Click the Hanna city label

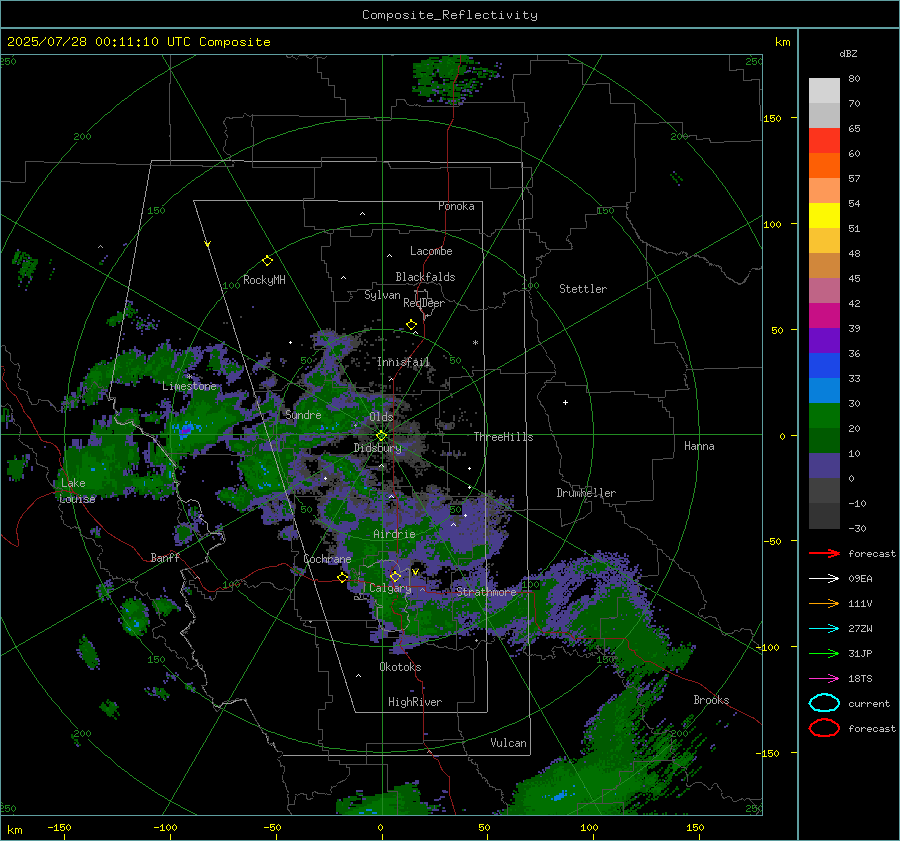coord(699,446)
